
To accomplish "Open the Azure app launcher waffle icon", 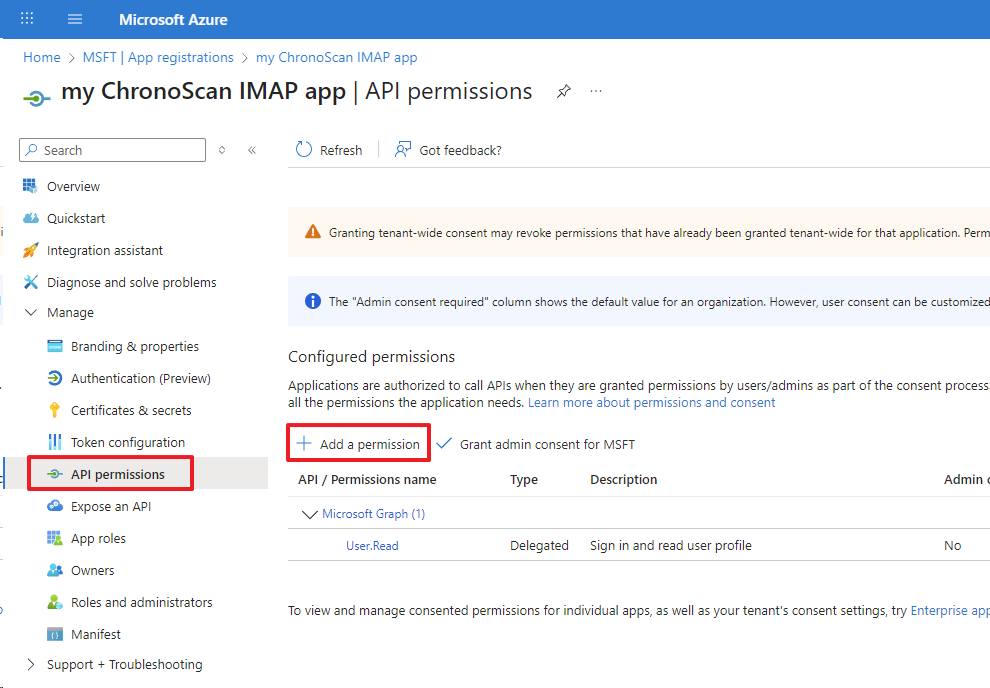I will (27, 19).
